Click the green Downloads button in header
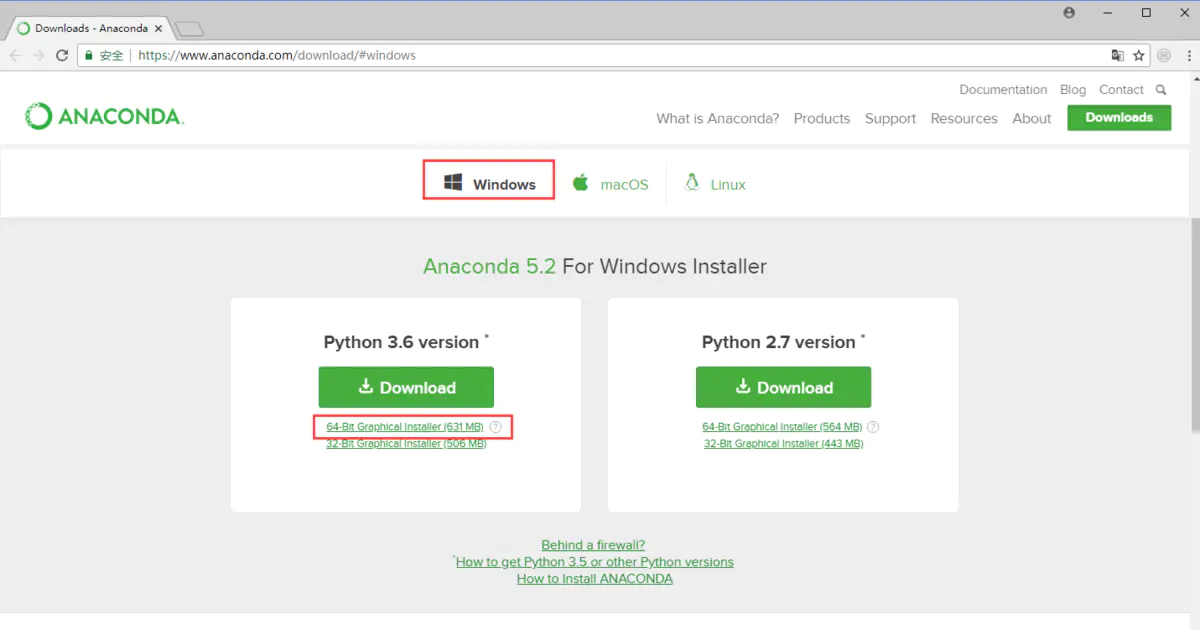The height and width of the screenshot is (630, 1200). click(1119, 117)
